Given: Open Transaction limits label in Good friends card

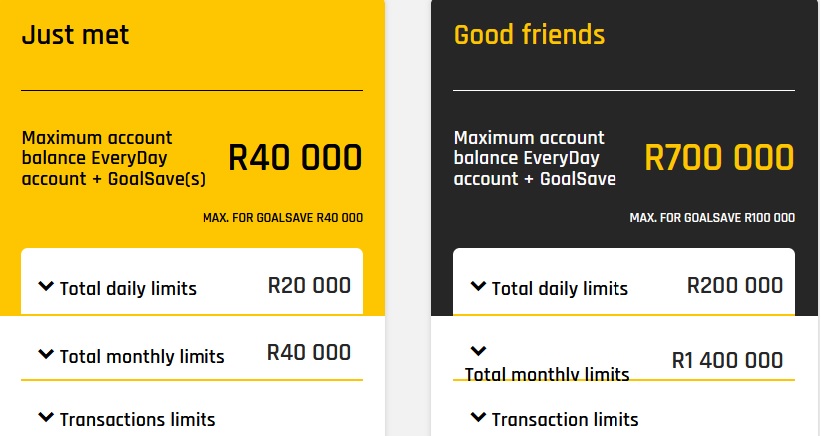Looking at the screenshot, I should (x=565, y=420).
